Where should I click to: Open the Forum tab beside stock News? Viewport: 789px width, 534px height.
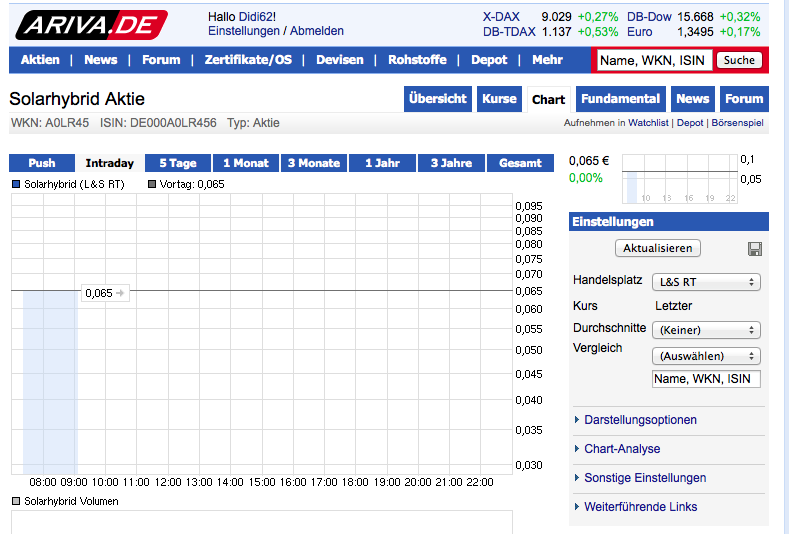pos(744,99)
